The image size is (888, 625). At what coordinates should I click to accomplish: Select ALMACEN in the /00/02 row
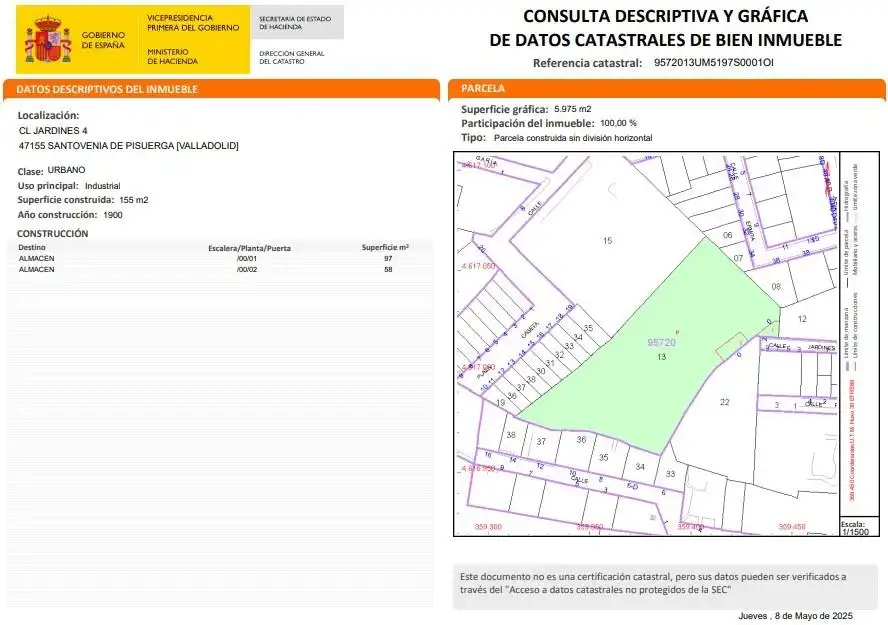[x=36, y=269]
